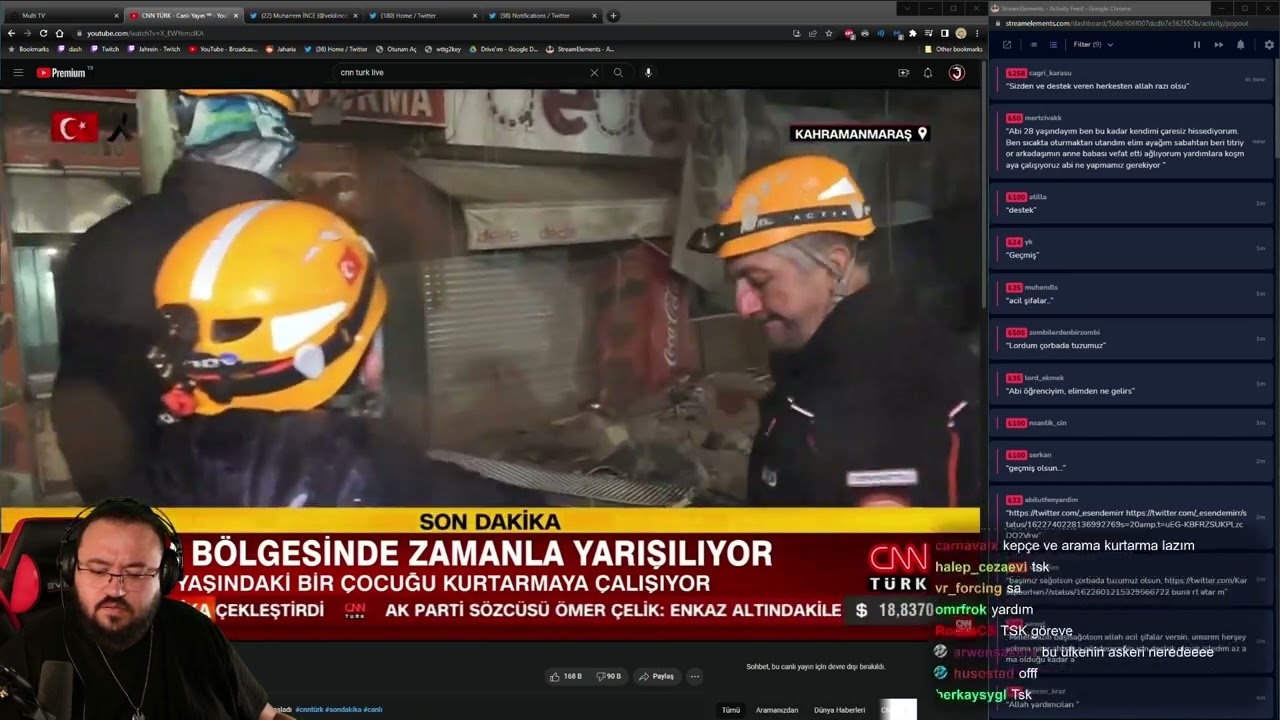Select muhendis "acil şifalar" entry

[1132, 294]
